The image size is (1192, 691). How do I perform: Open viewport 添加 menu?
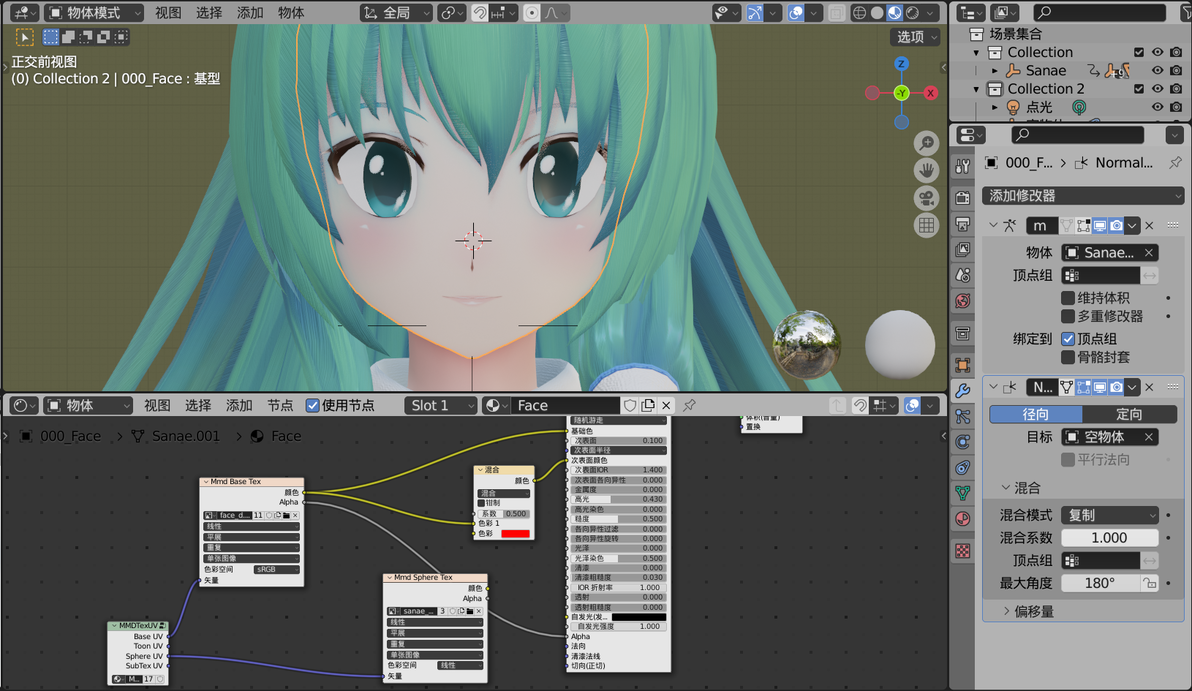tap(250, 13)
